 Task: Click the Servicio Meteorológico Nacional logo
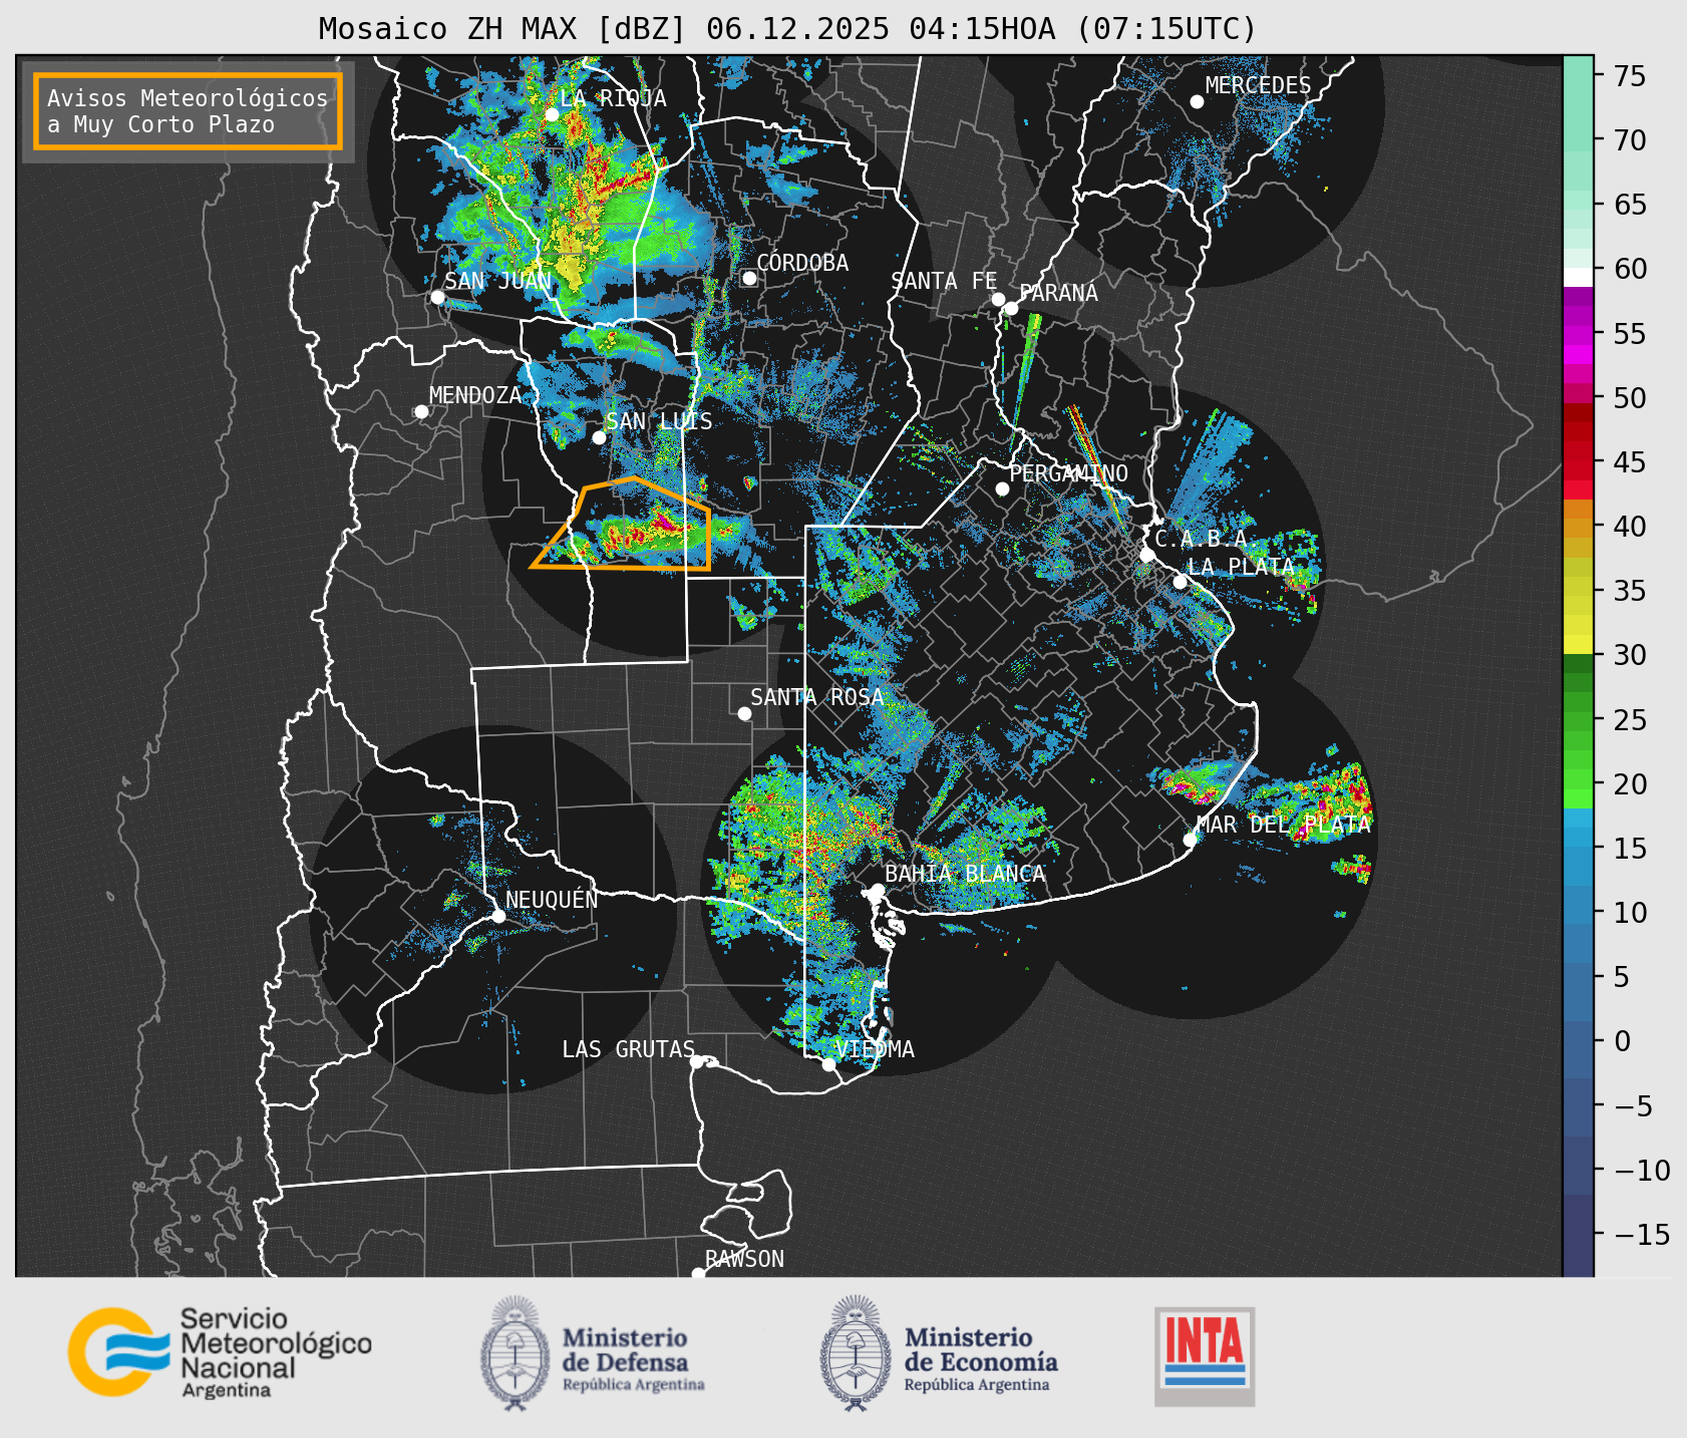220,1352
